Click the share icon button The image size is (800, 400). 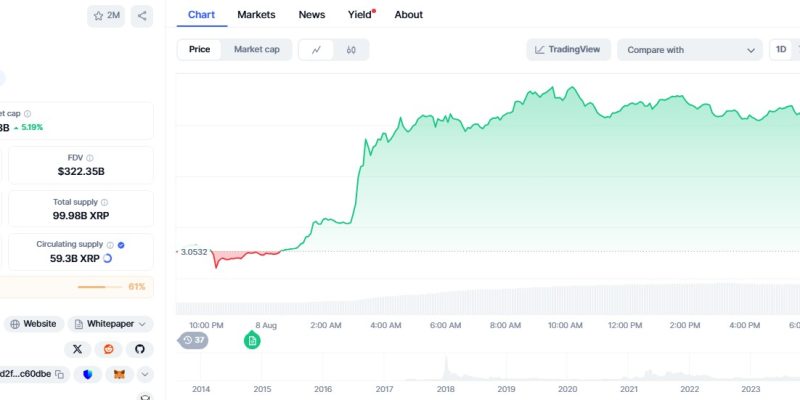(142, 16)
